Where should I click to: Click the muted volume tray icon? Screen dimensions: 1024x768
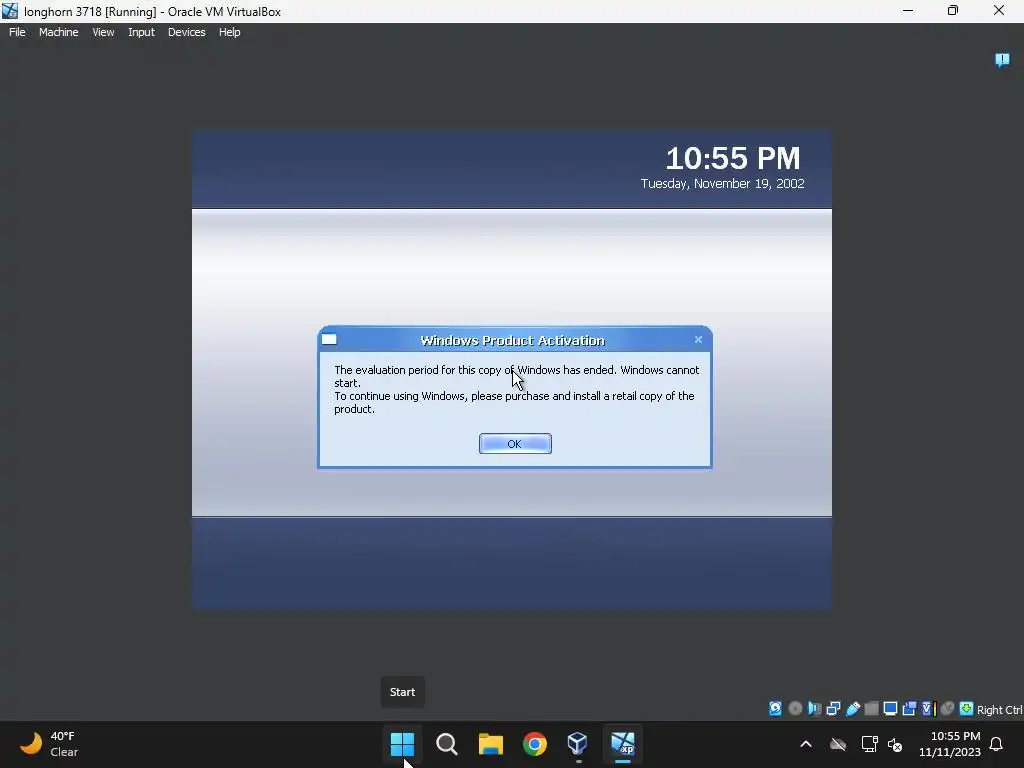(x=895, y=744)
